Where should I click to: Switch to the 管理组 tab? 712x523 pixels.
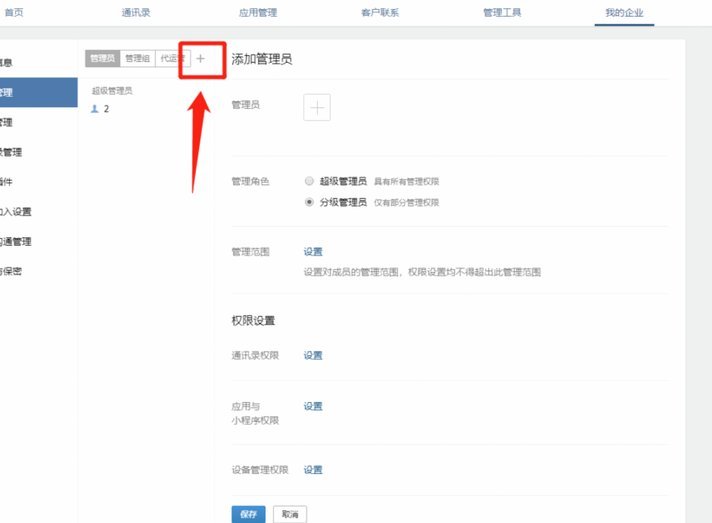pyautogui.click(x=138, y=59)
